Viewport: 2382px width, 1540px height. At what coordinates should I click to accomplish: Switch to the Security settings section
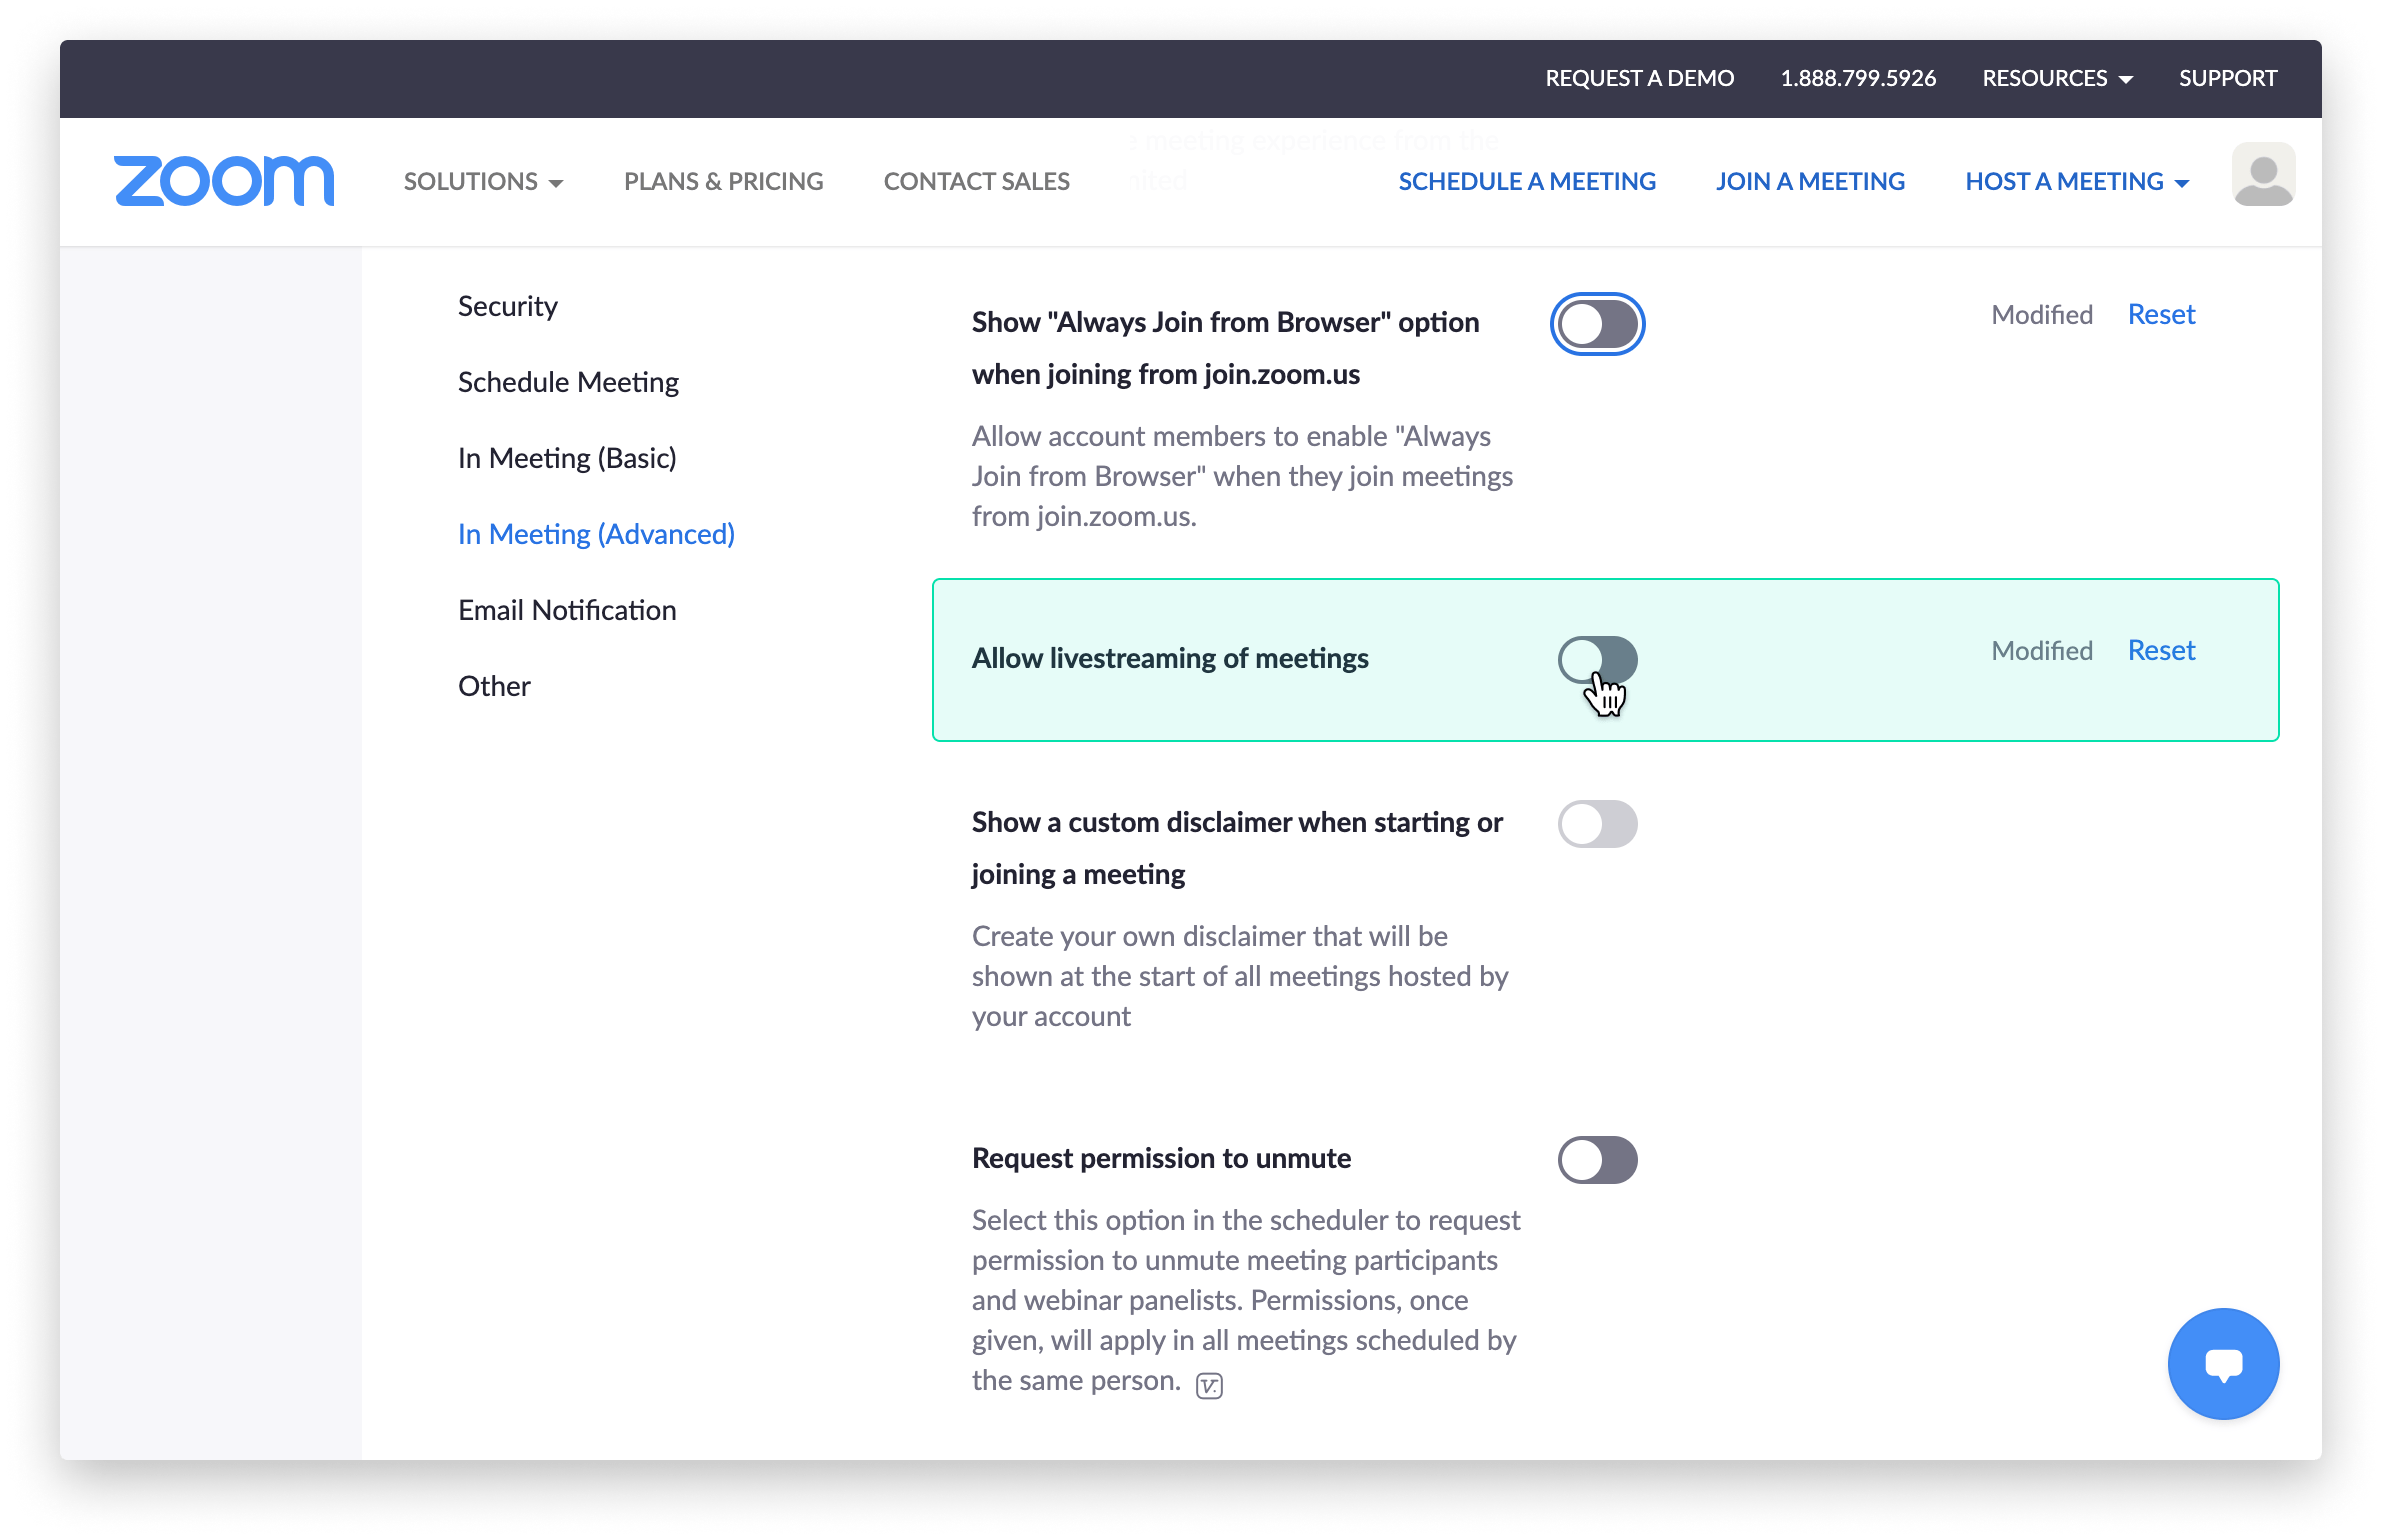coord(507,306)
